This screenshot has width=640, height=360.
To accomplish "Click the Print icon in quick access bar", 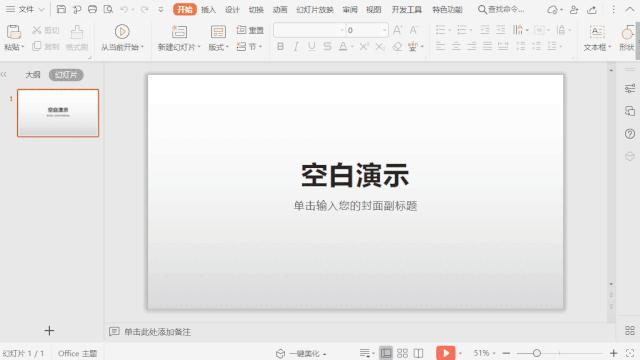I will (93, 9).
